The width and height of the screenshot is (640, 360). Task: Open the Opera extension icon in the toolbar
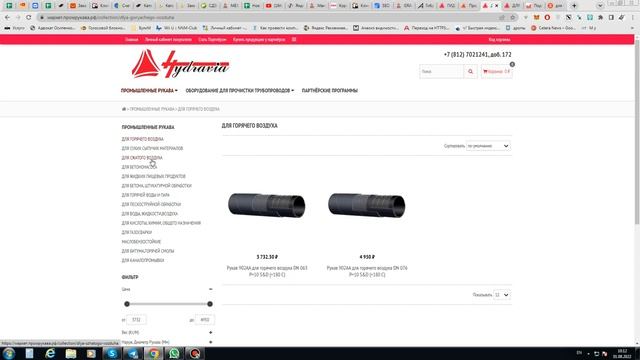547,18
